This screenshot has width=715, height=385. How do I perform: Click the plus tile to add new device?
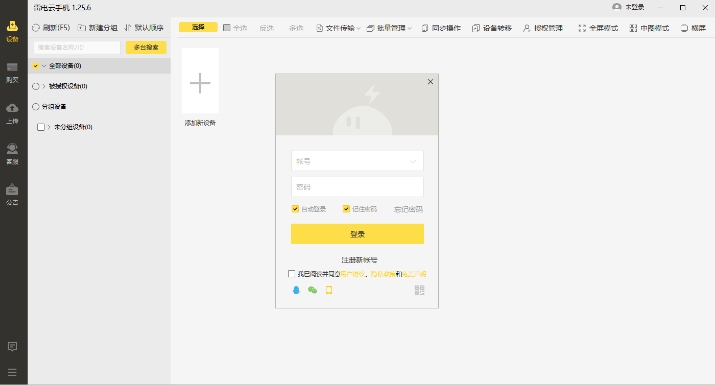click(200, 81)
